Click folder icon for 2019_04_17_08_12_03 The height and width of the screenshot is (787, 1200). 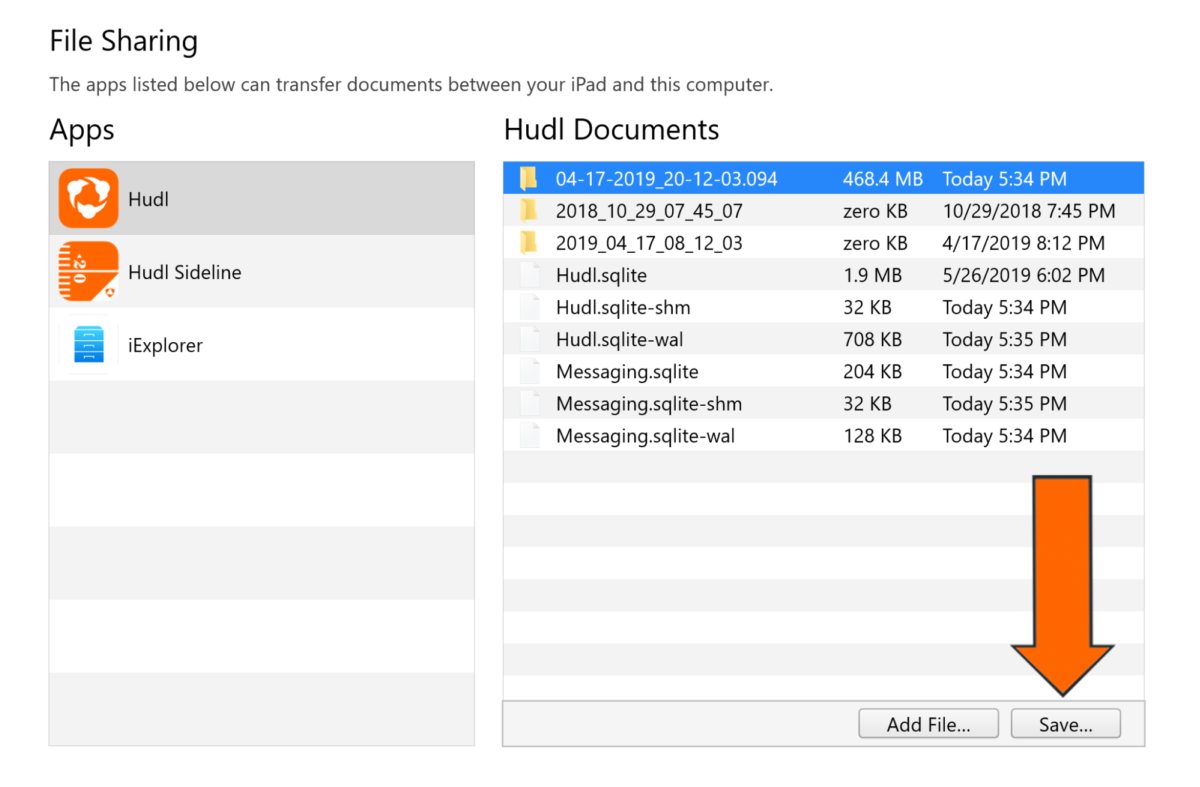point(529,243)
